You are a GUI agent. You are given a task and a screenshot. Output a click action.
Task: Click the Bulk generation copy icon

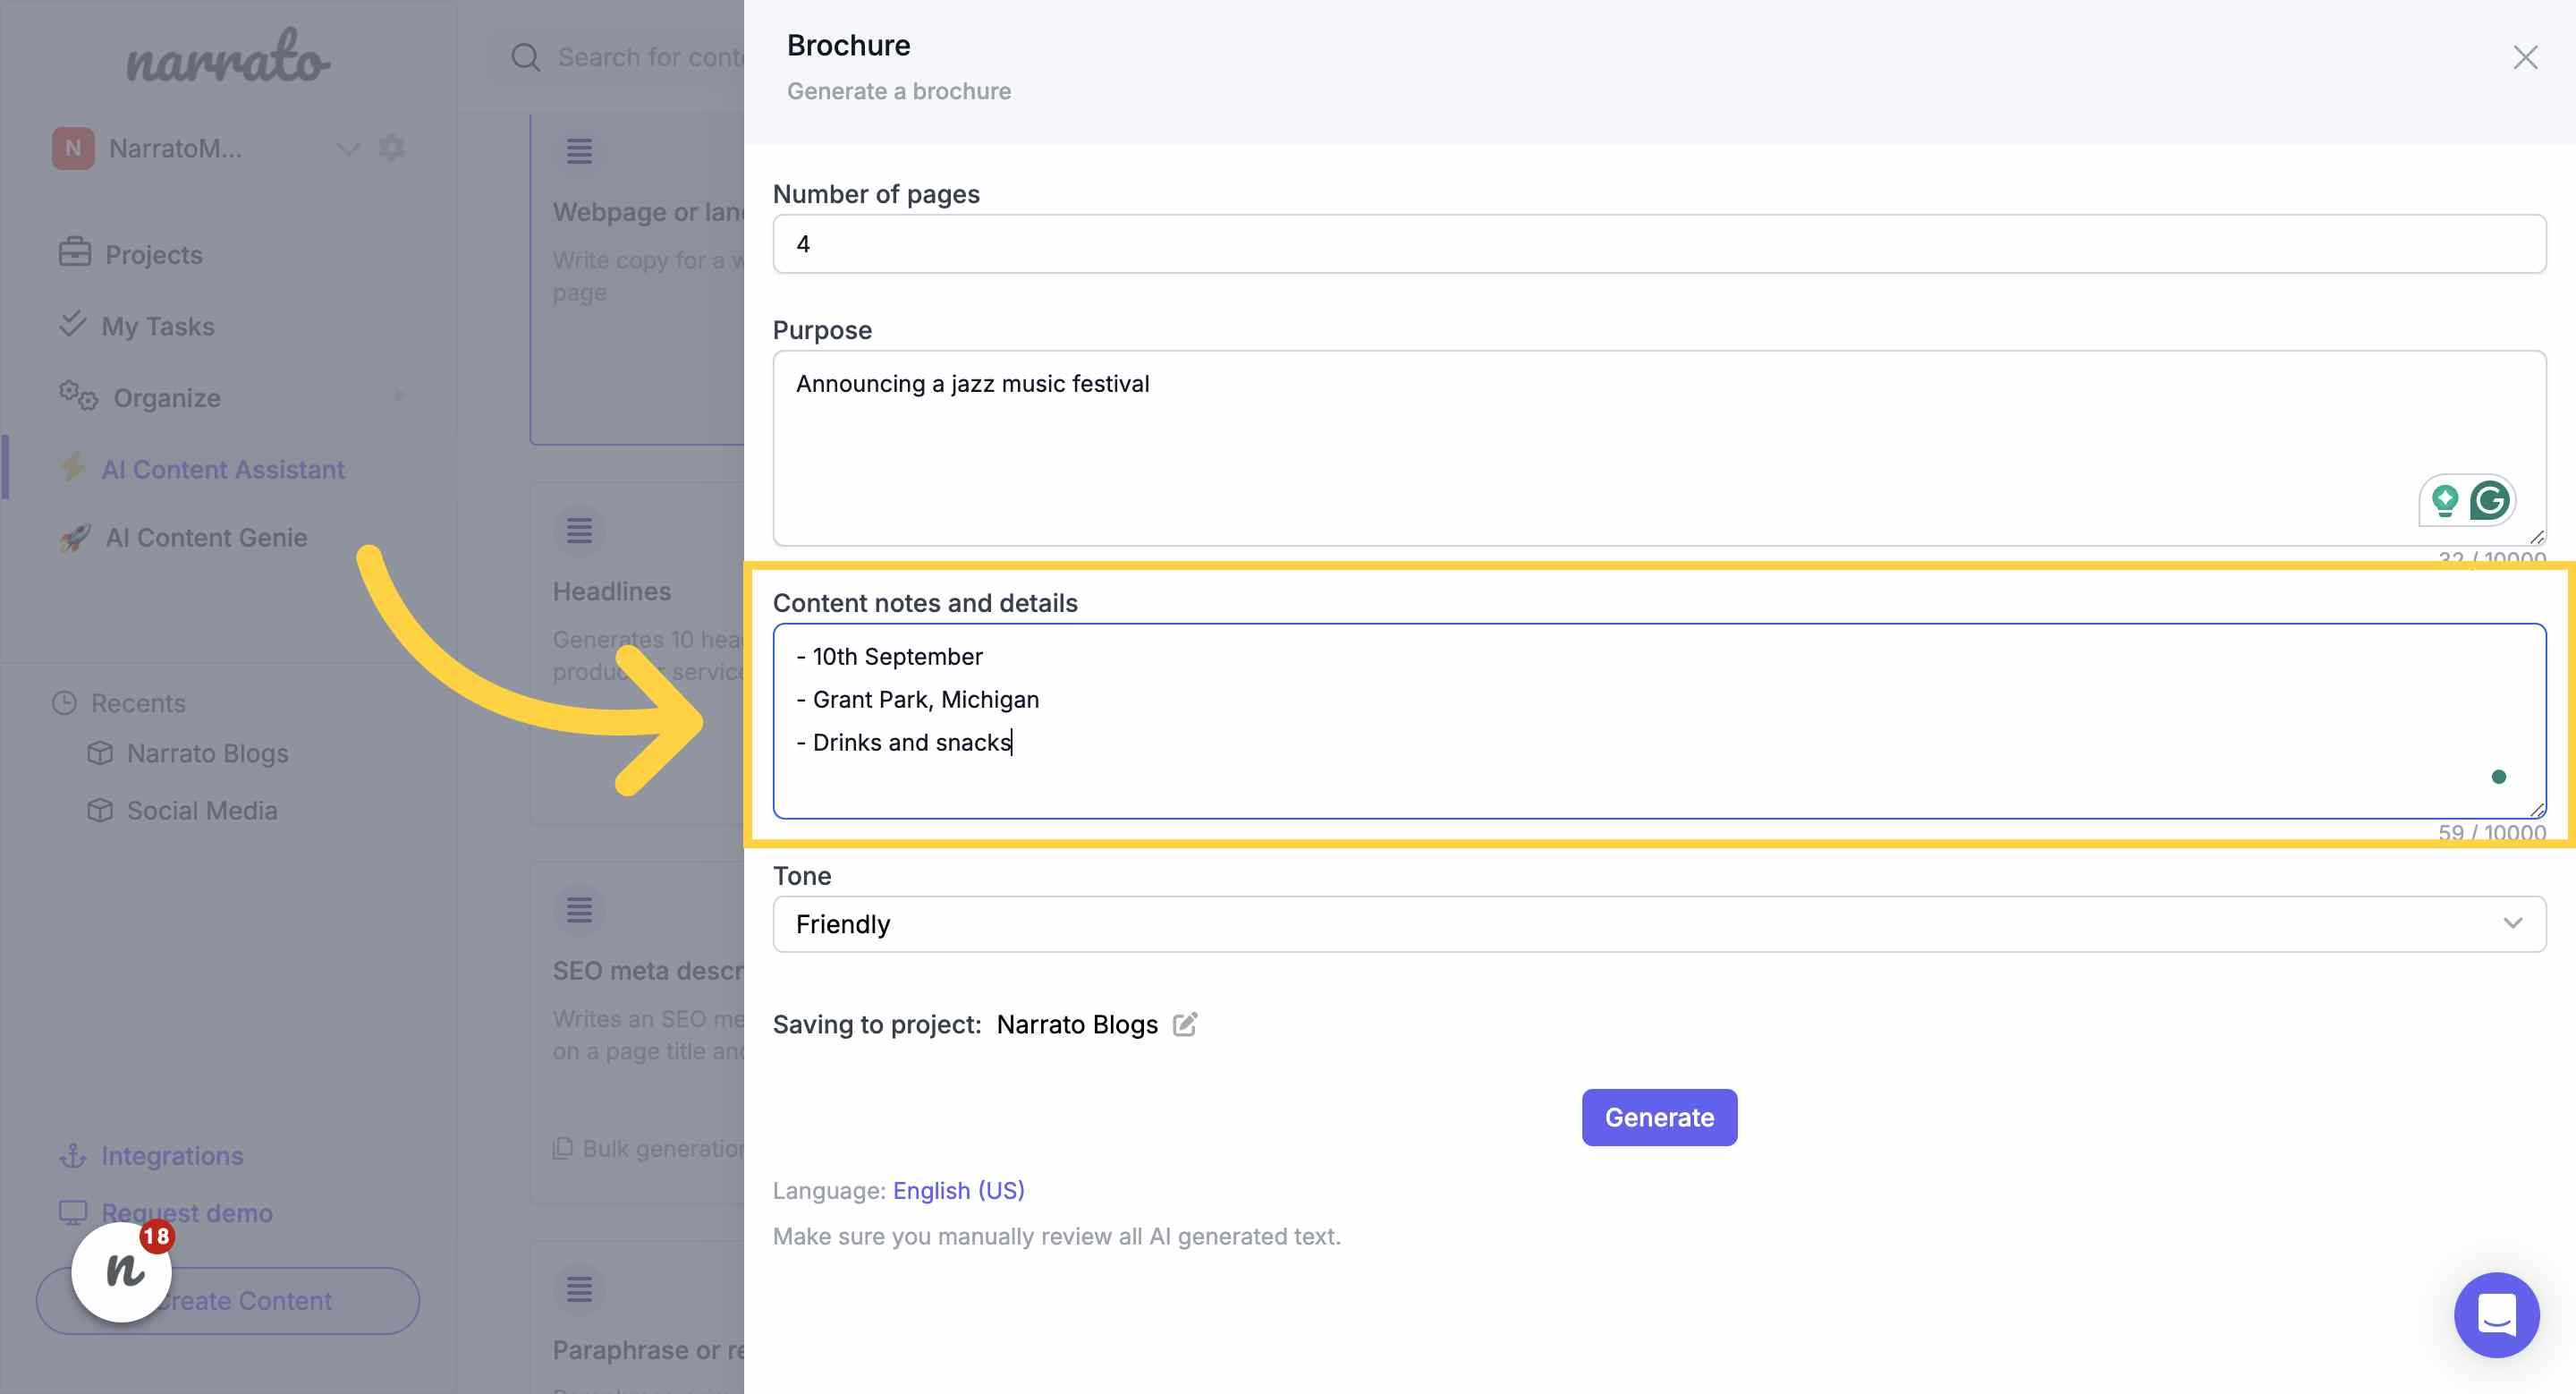click(563, 1148)
